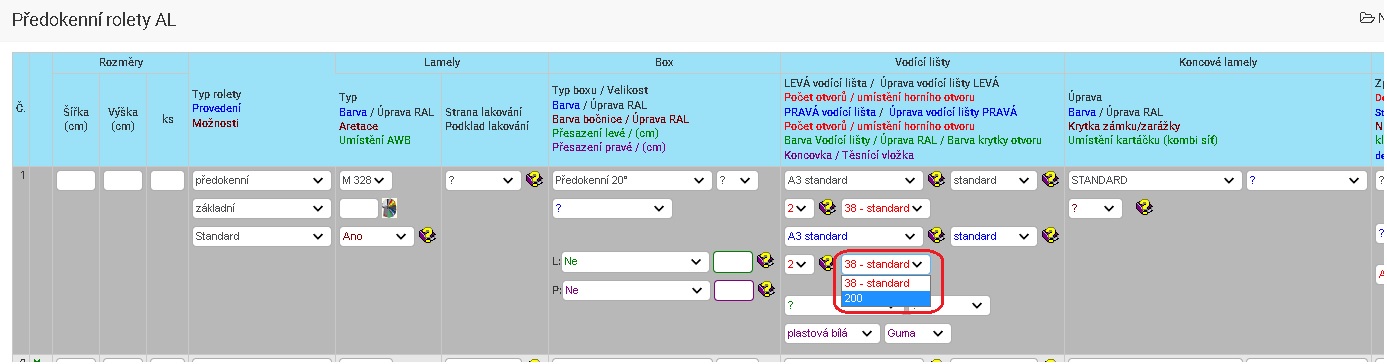Click help icon next to Strana lakování dropdown
1387x364 pixels.
534,181
